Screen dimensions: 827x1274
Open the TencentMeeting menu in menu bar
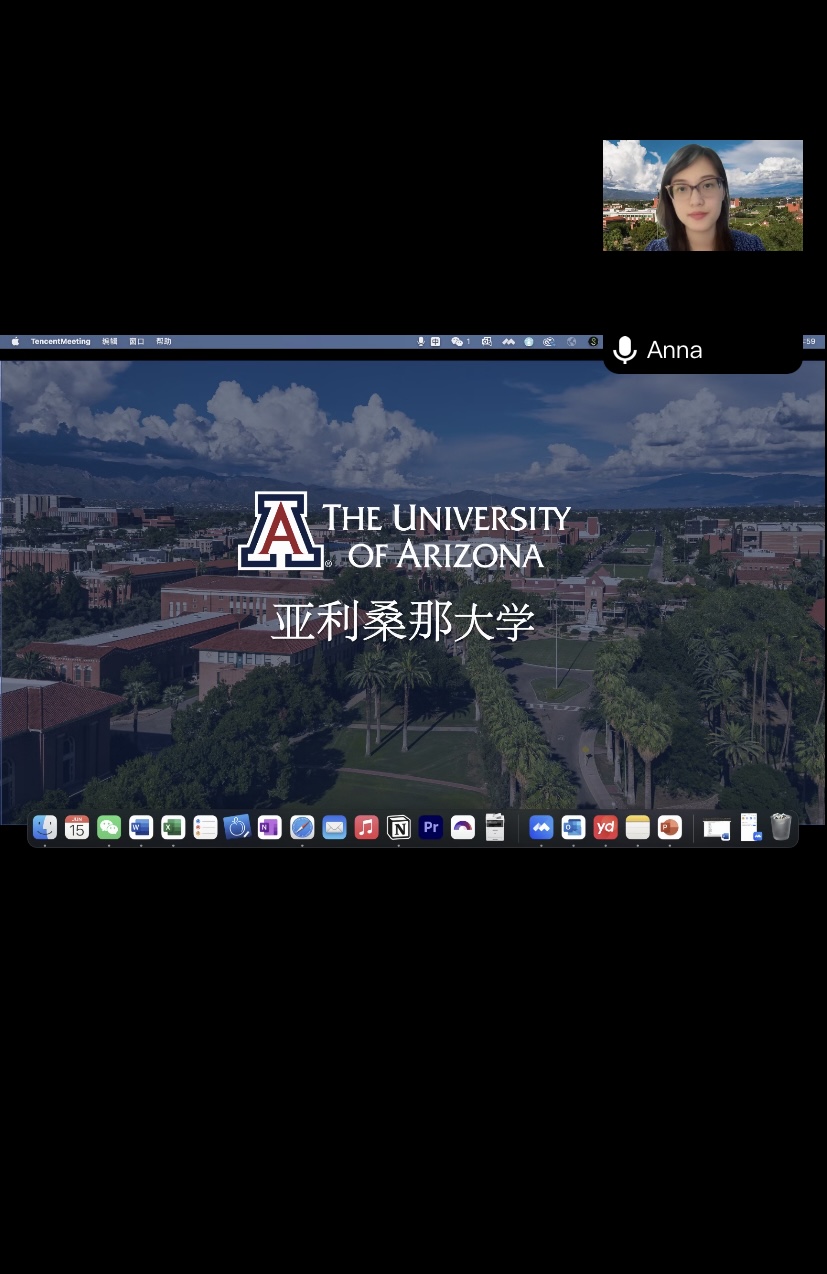(60, 342)
